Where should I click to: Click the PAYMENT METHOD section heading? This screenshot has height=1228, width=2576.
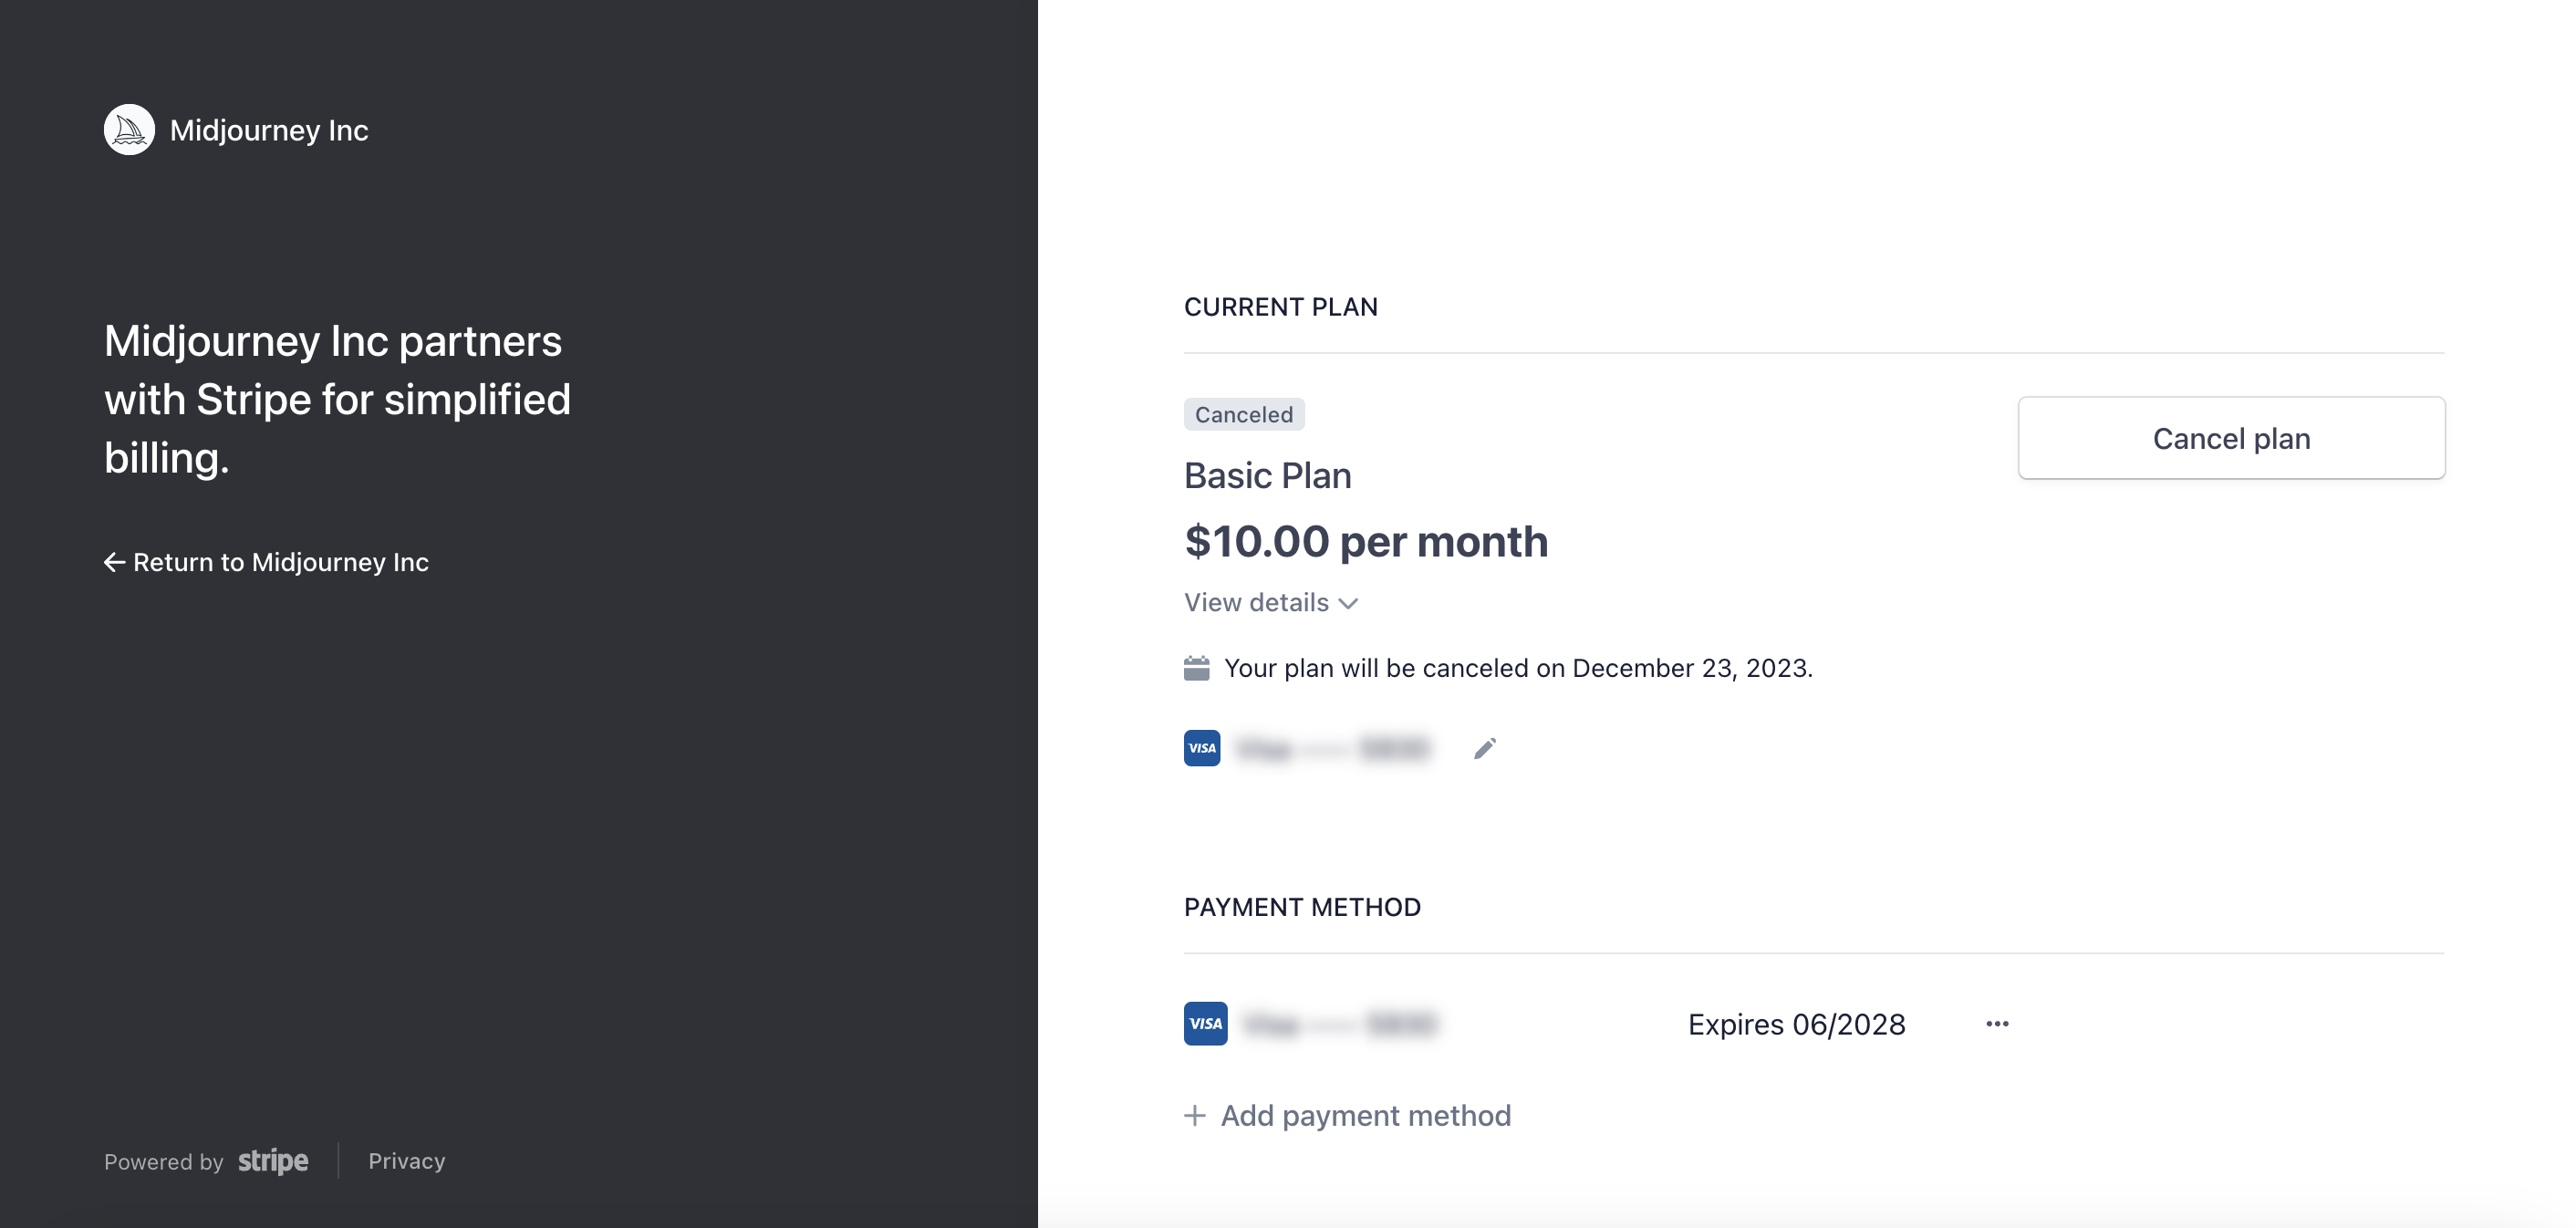click(1302, 907)
